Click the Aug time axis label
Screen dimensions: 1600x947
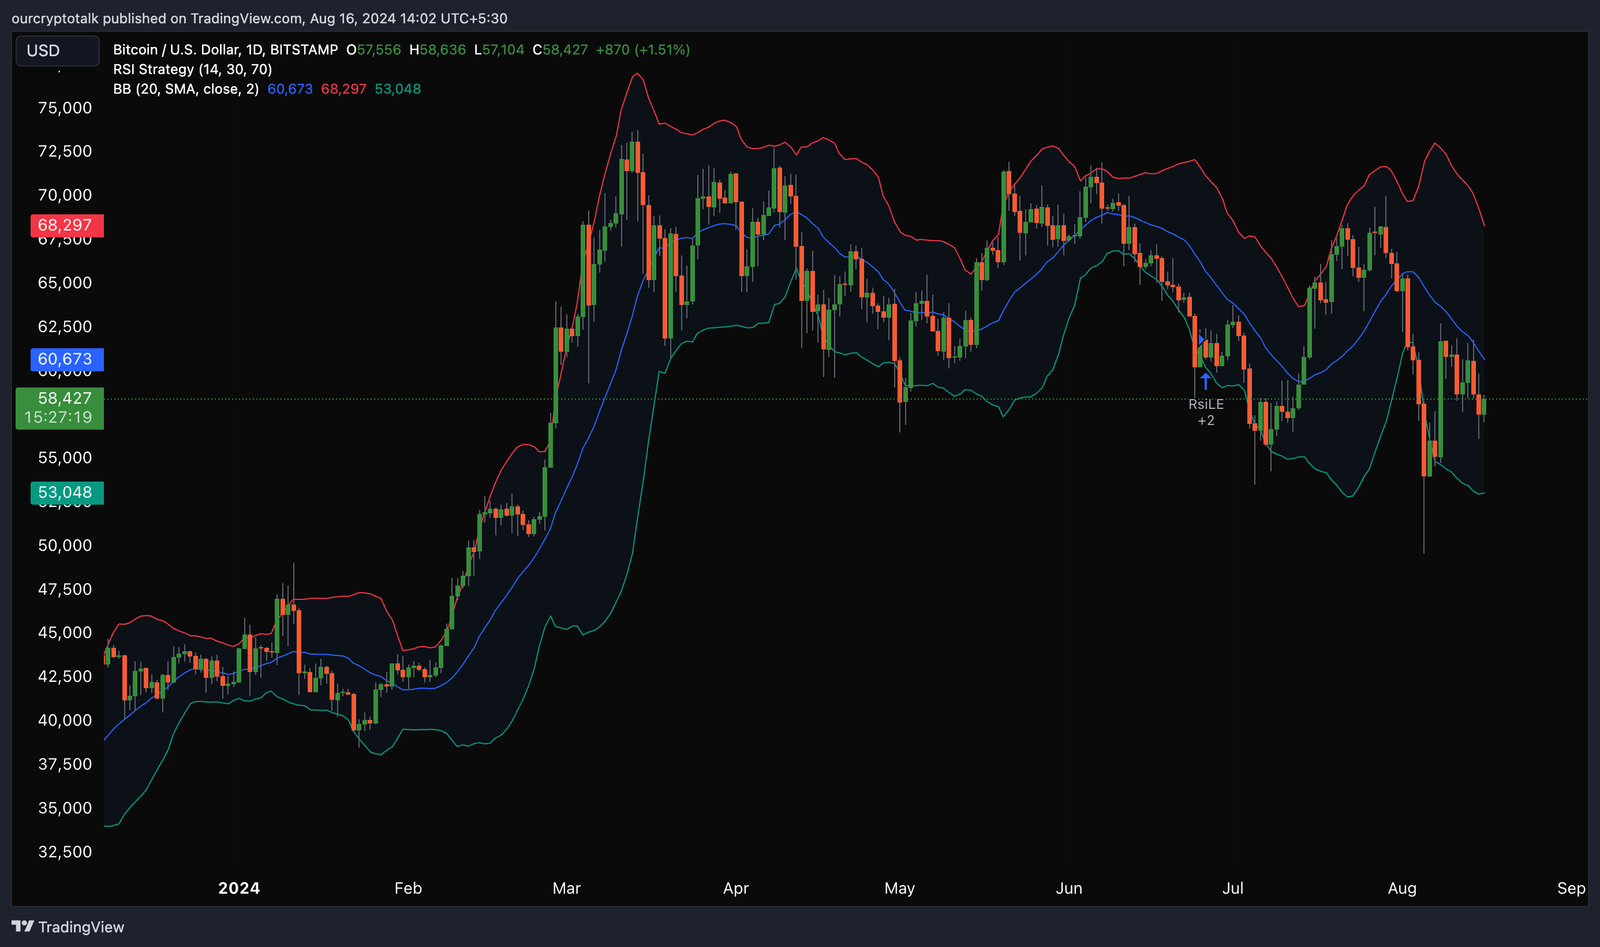tap(1402, 888)
